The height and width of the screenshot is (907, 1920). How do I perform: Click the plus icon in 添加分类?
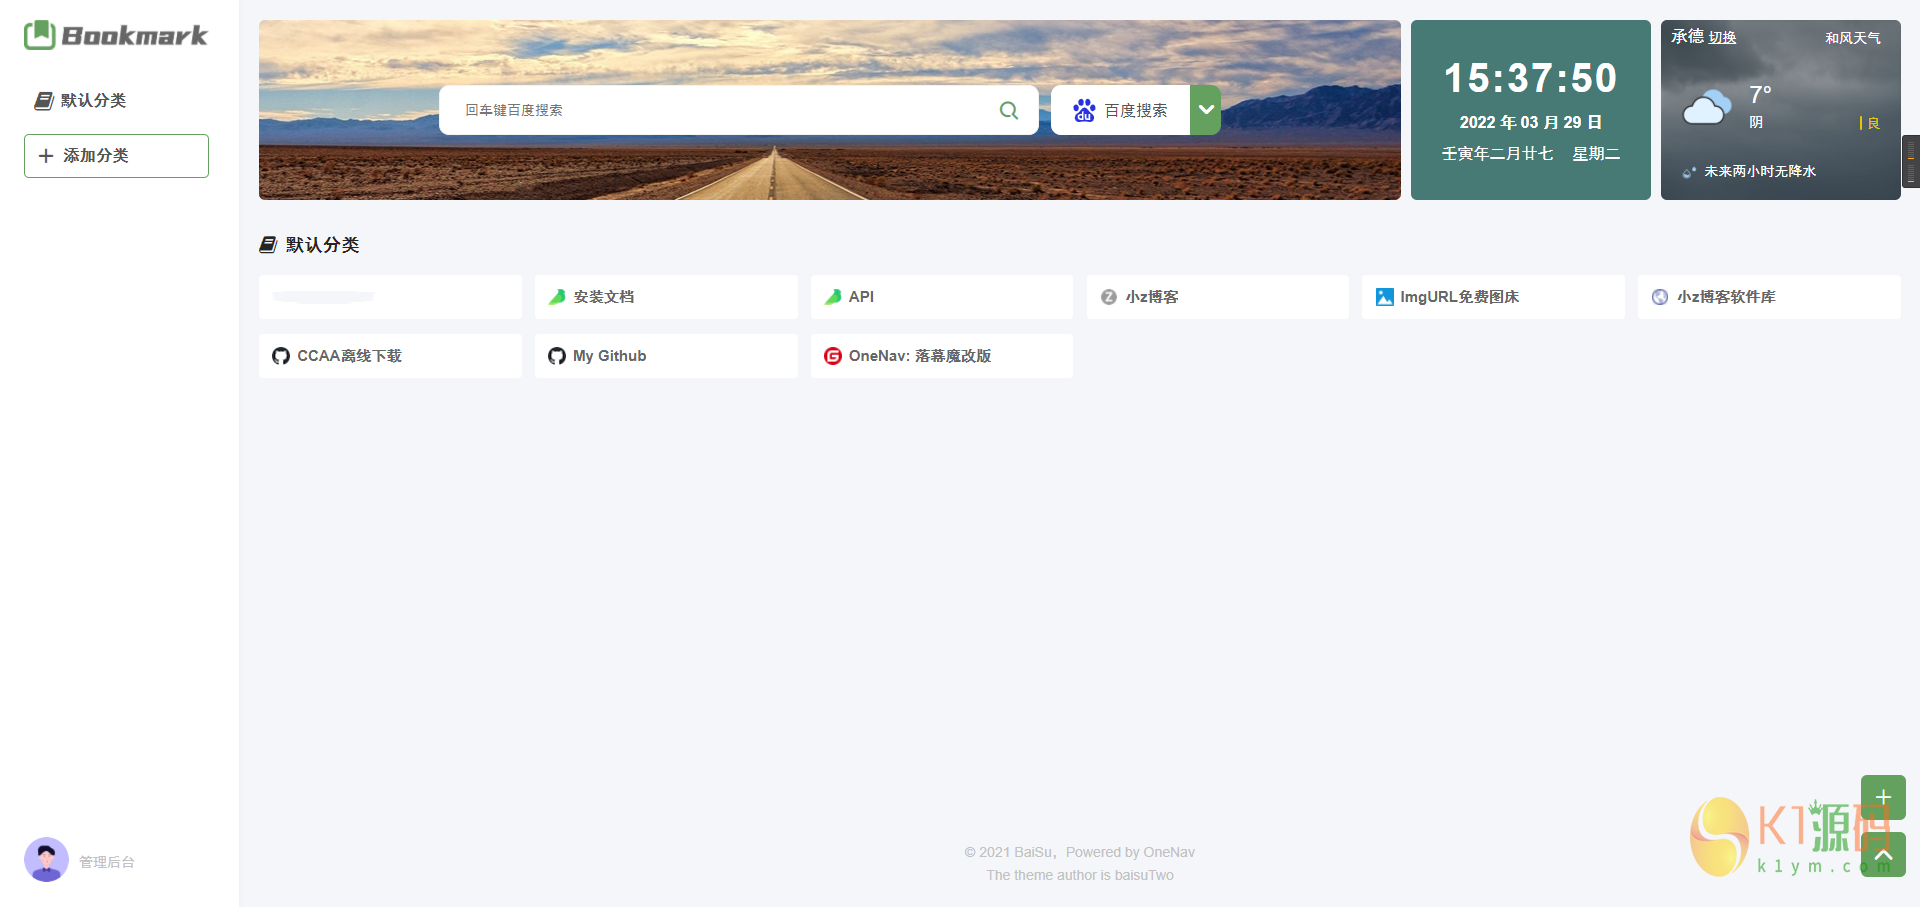click(46, 156)
